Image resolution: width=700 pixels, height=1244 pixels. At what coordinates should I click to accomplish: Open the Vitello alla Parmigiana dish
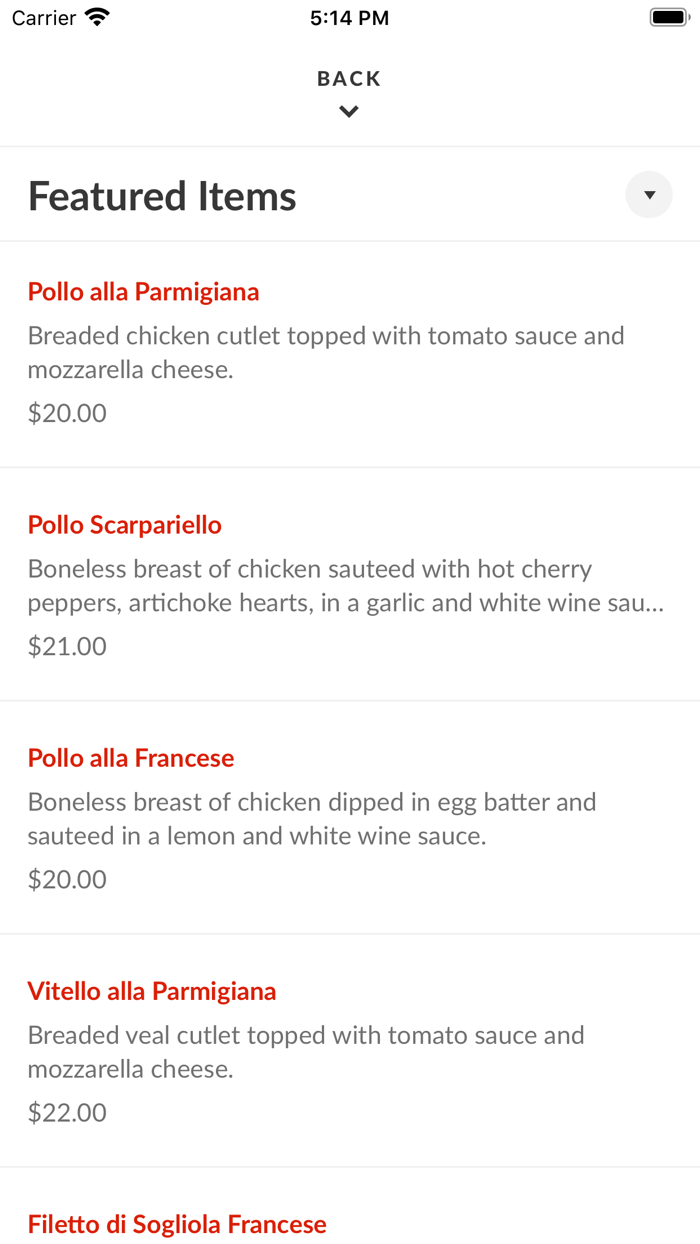click(152, 990)
